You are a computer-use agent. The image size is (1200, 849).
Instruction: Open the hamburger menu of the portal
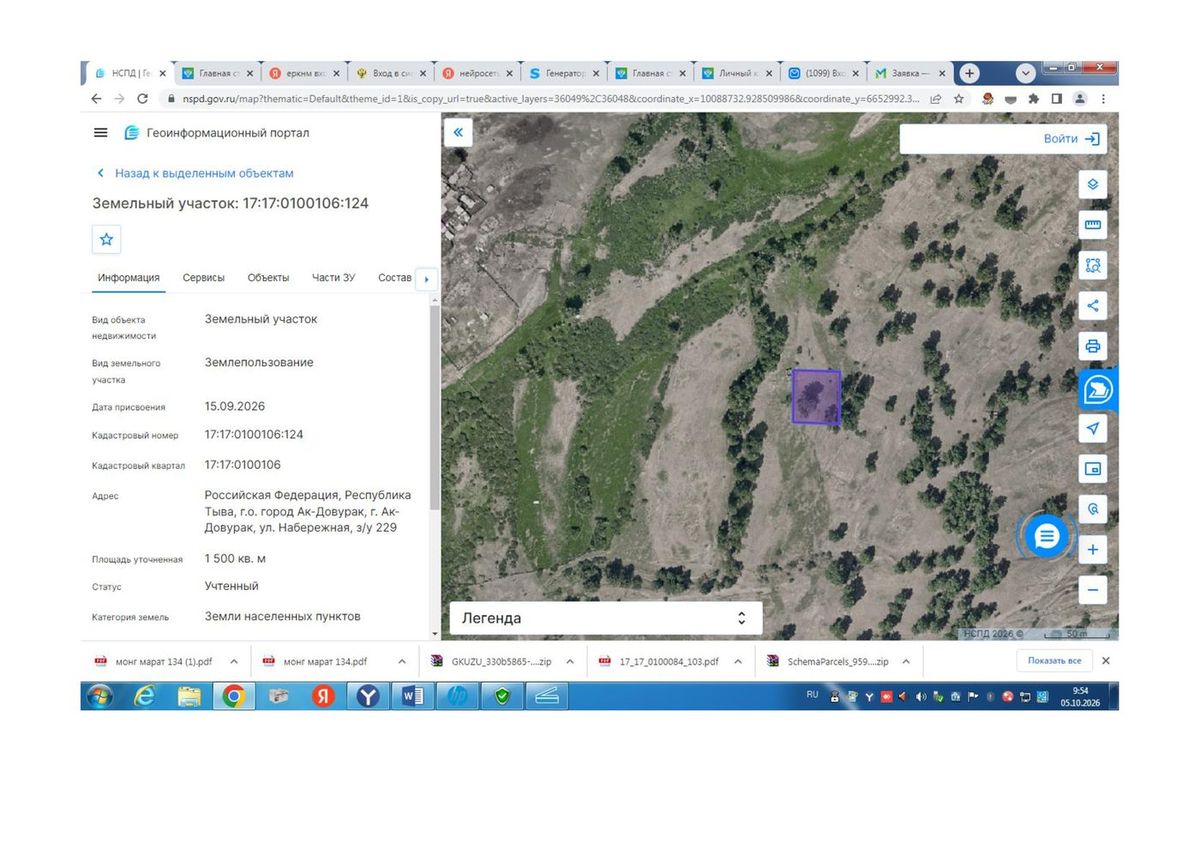pyautogui.click(x=100, y=133)
